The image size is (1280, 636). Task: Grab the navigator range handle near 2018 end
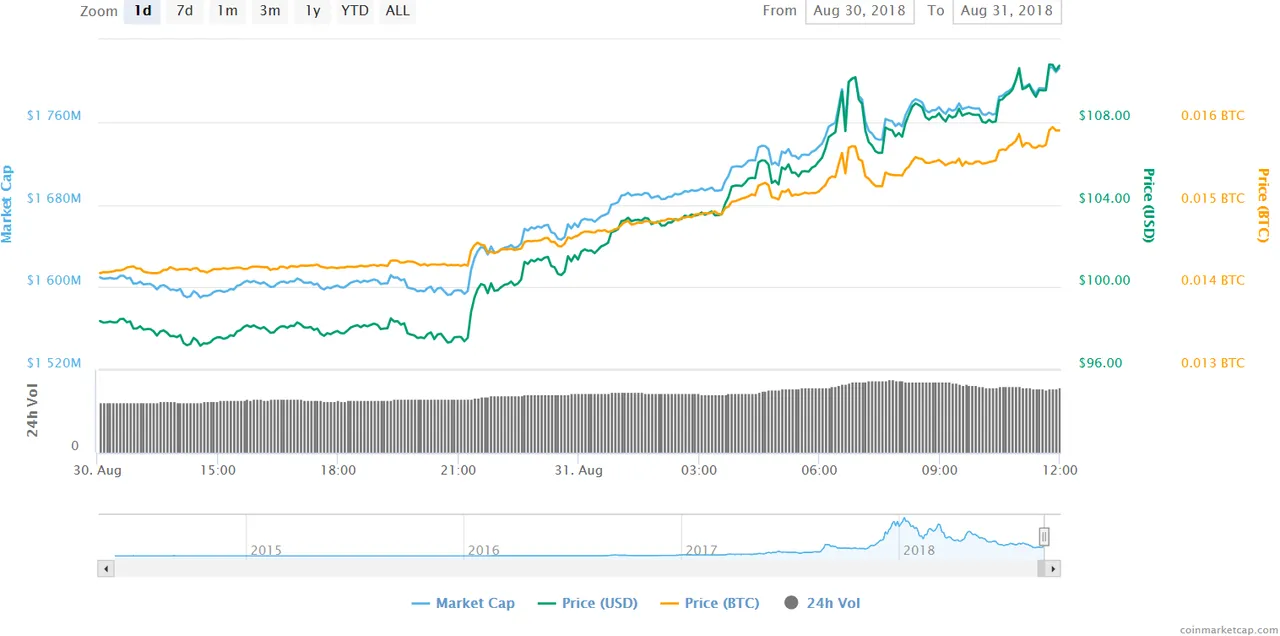[x=1044, y=537]
